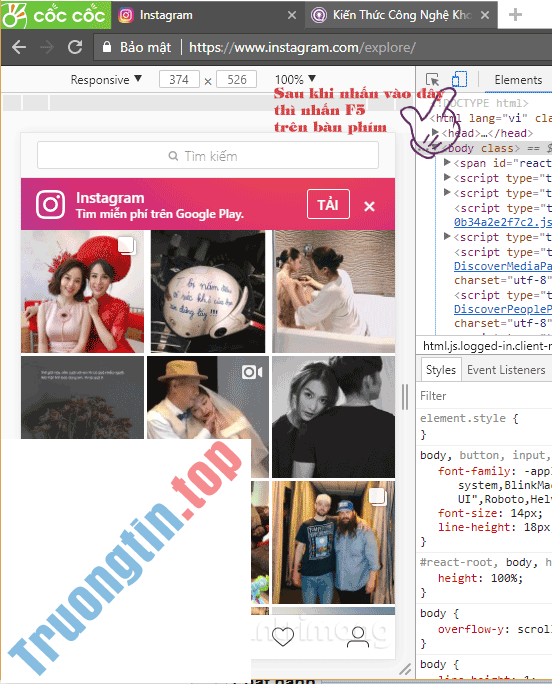Click the overflow-y property
The image size is (552, 684).
point(495,629)
